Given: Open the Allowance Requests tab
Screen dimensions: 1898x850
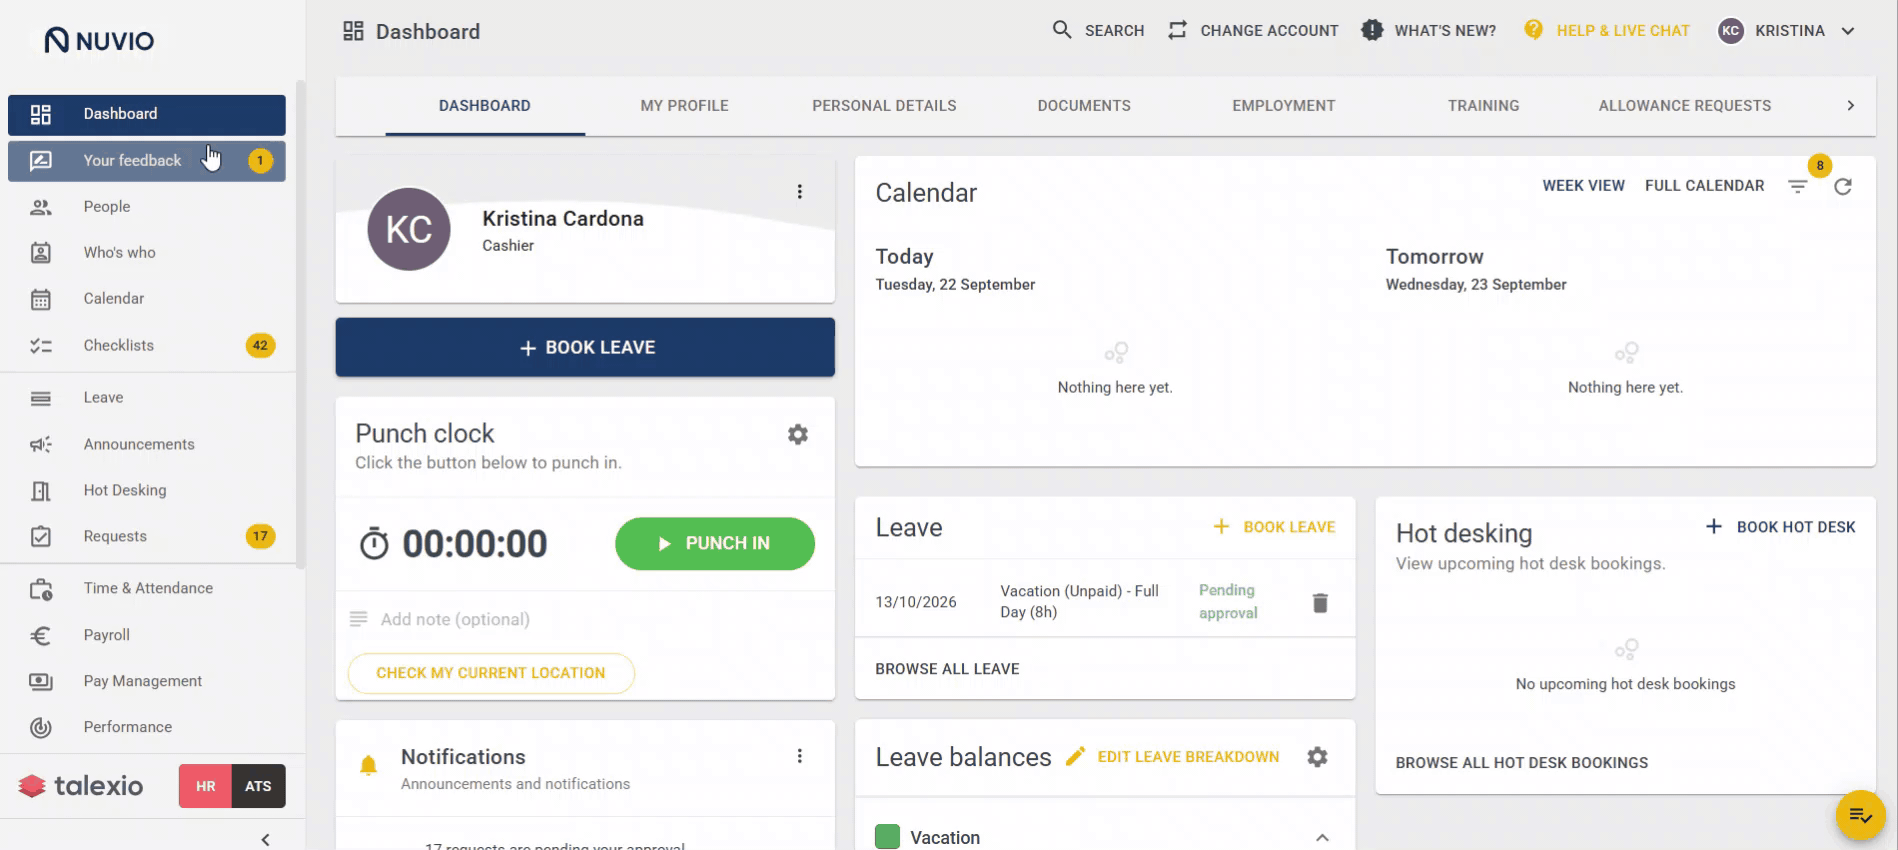Looking at the screenshot, I should click(x=1685, y=106).
